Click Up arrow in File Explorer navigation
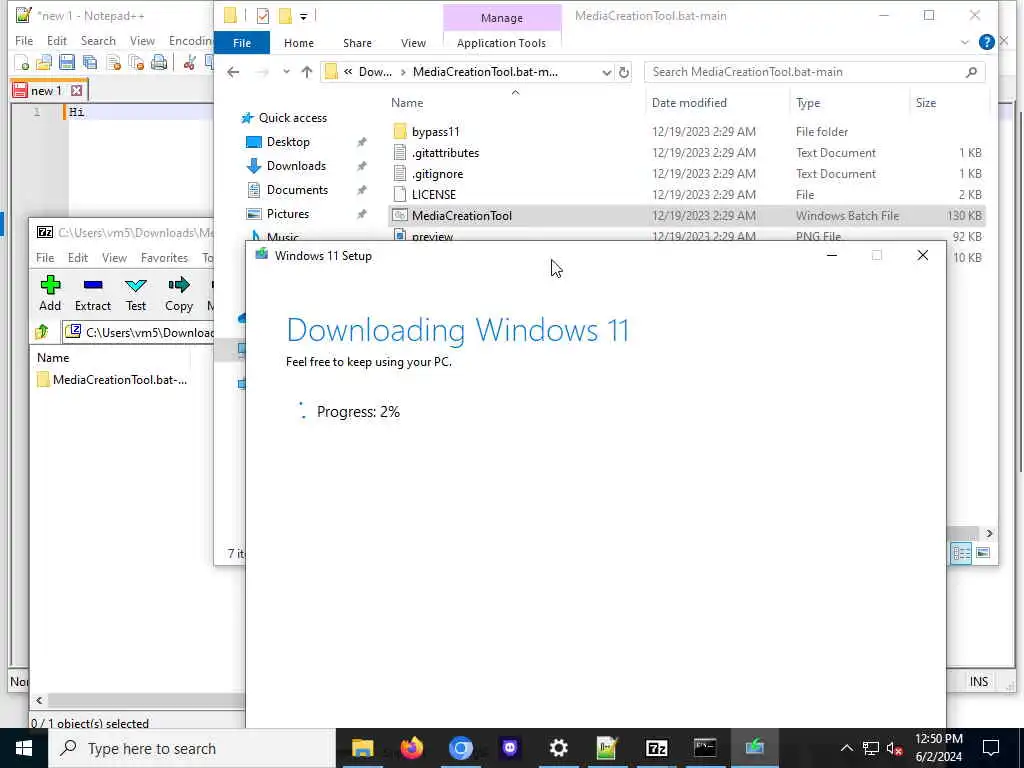Screen dimensions: 1024x768 point(307,72)
